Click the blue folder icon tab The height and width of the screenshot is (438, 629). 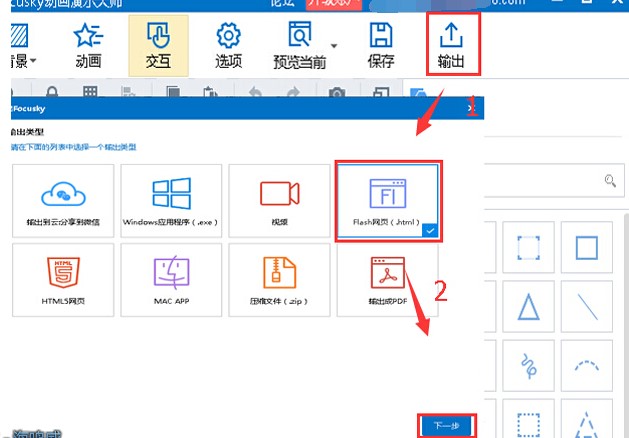pyautogui.click(x=418, y=92)
